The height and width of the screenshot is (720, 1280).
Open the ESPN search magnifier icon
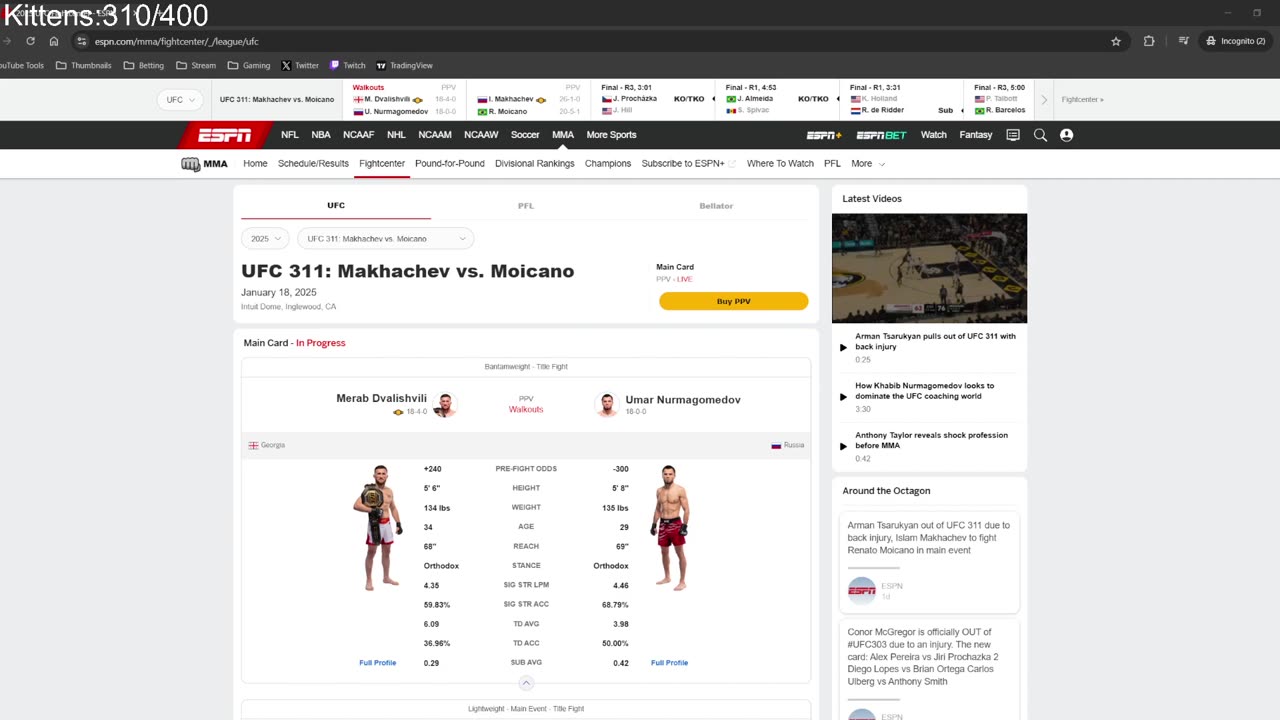click(1040, 135)
